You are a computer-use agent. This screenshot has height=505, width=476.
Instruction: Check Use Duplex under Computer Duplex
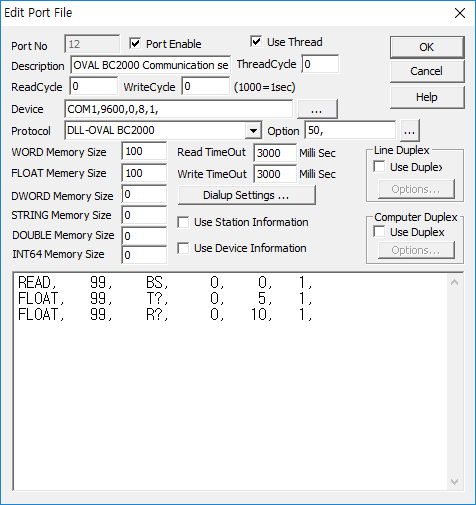click(x=379, y=232)
